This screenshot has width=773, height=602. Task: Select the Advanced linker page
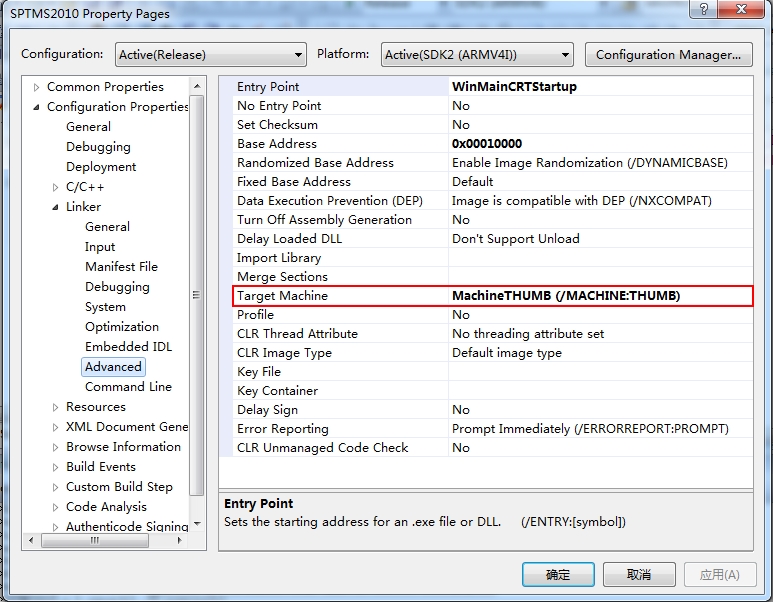coord(113,367)
